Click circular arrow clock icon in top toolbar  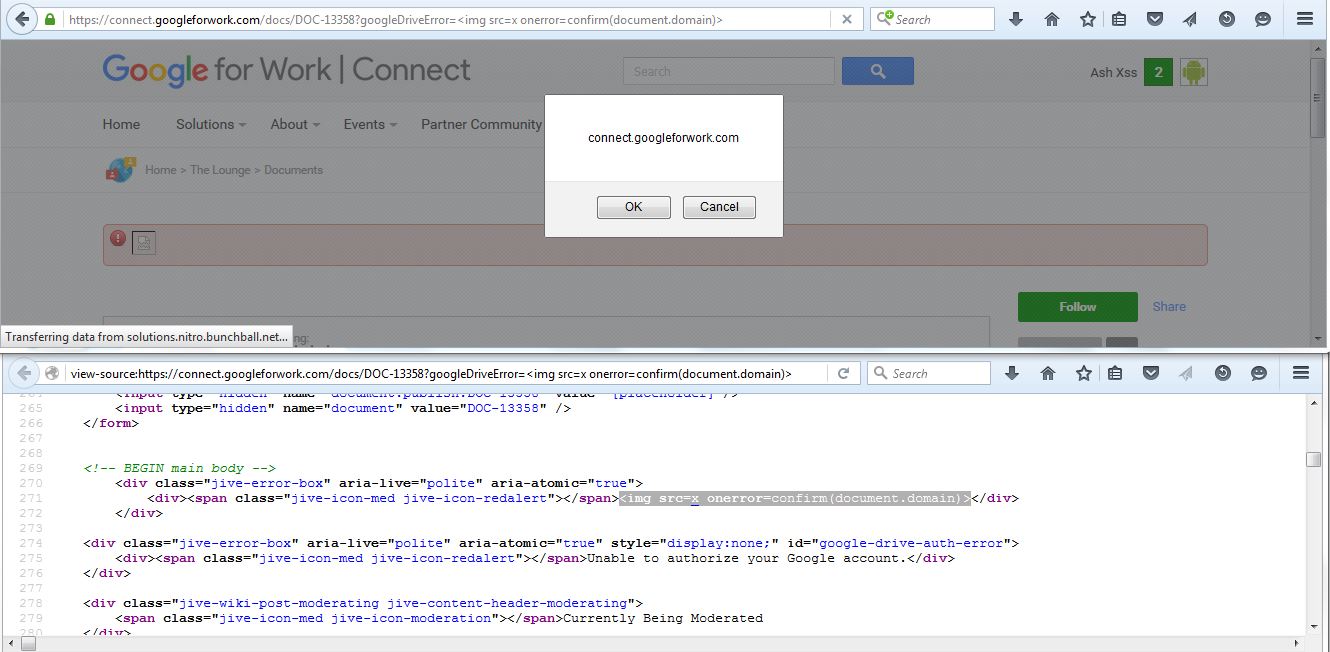coord(1227,19)
